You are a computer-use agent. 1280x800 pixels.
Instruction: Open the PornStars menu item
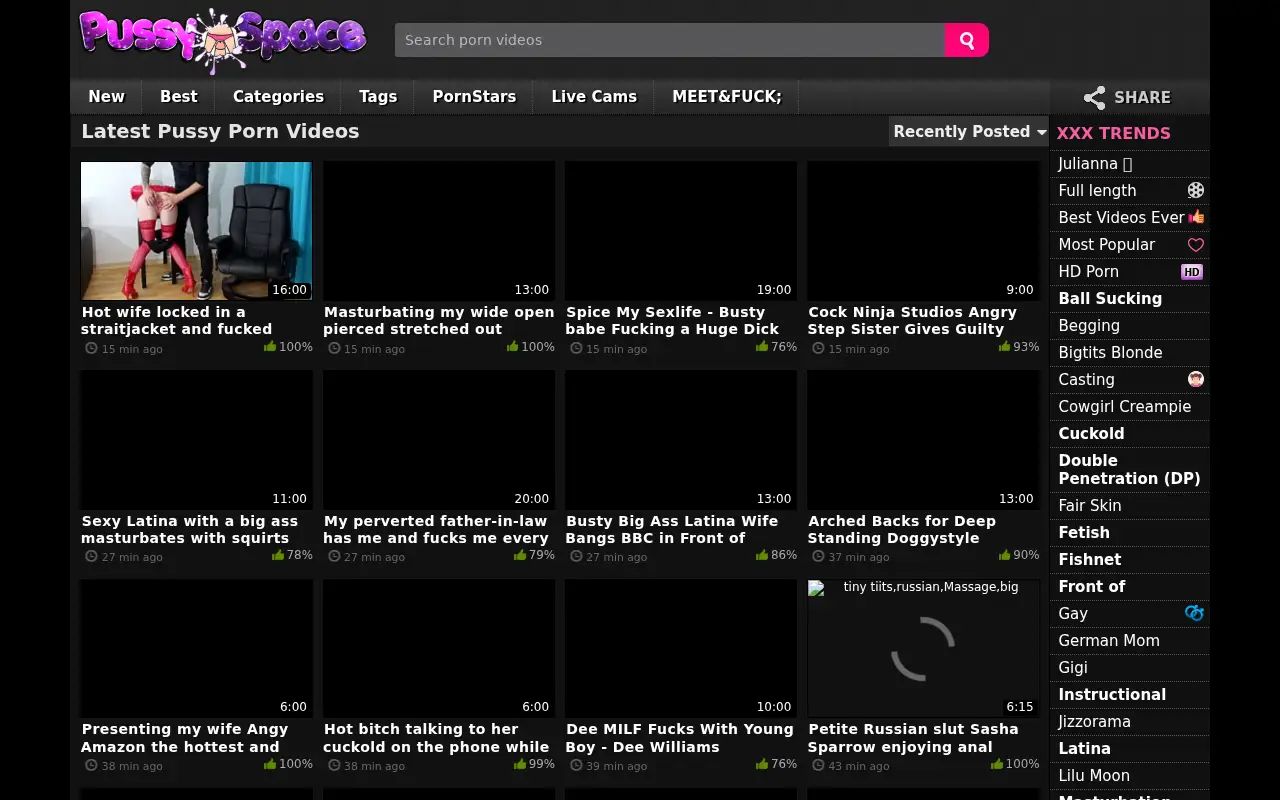474,97
